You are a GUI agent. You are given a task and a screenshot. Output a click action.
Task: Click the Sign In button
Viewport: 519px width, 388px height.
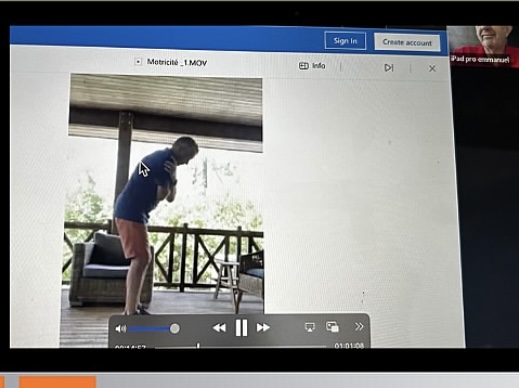(x=345, y=41)
